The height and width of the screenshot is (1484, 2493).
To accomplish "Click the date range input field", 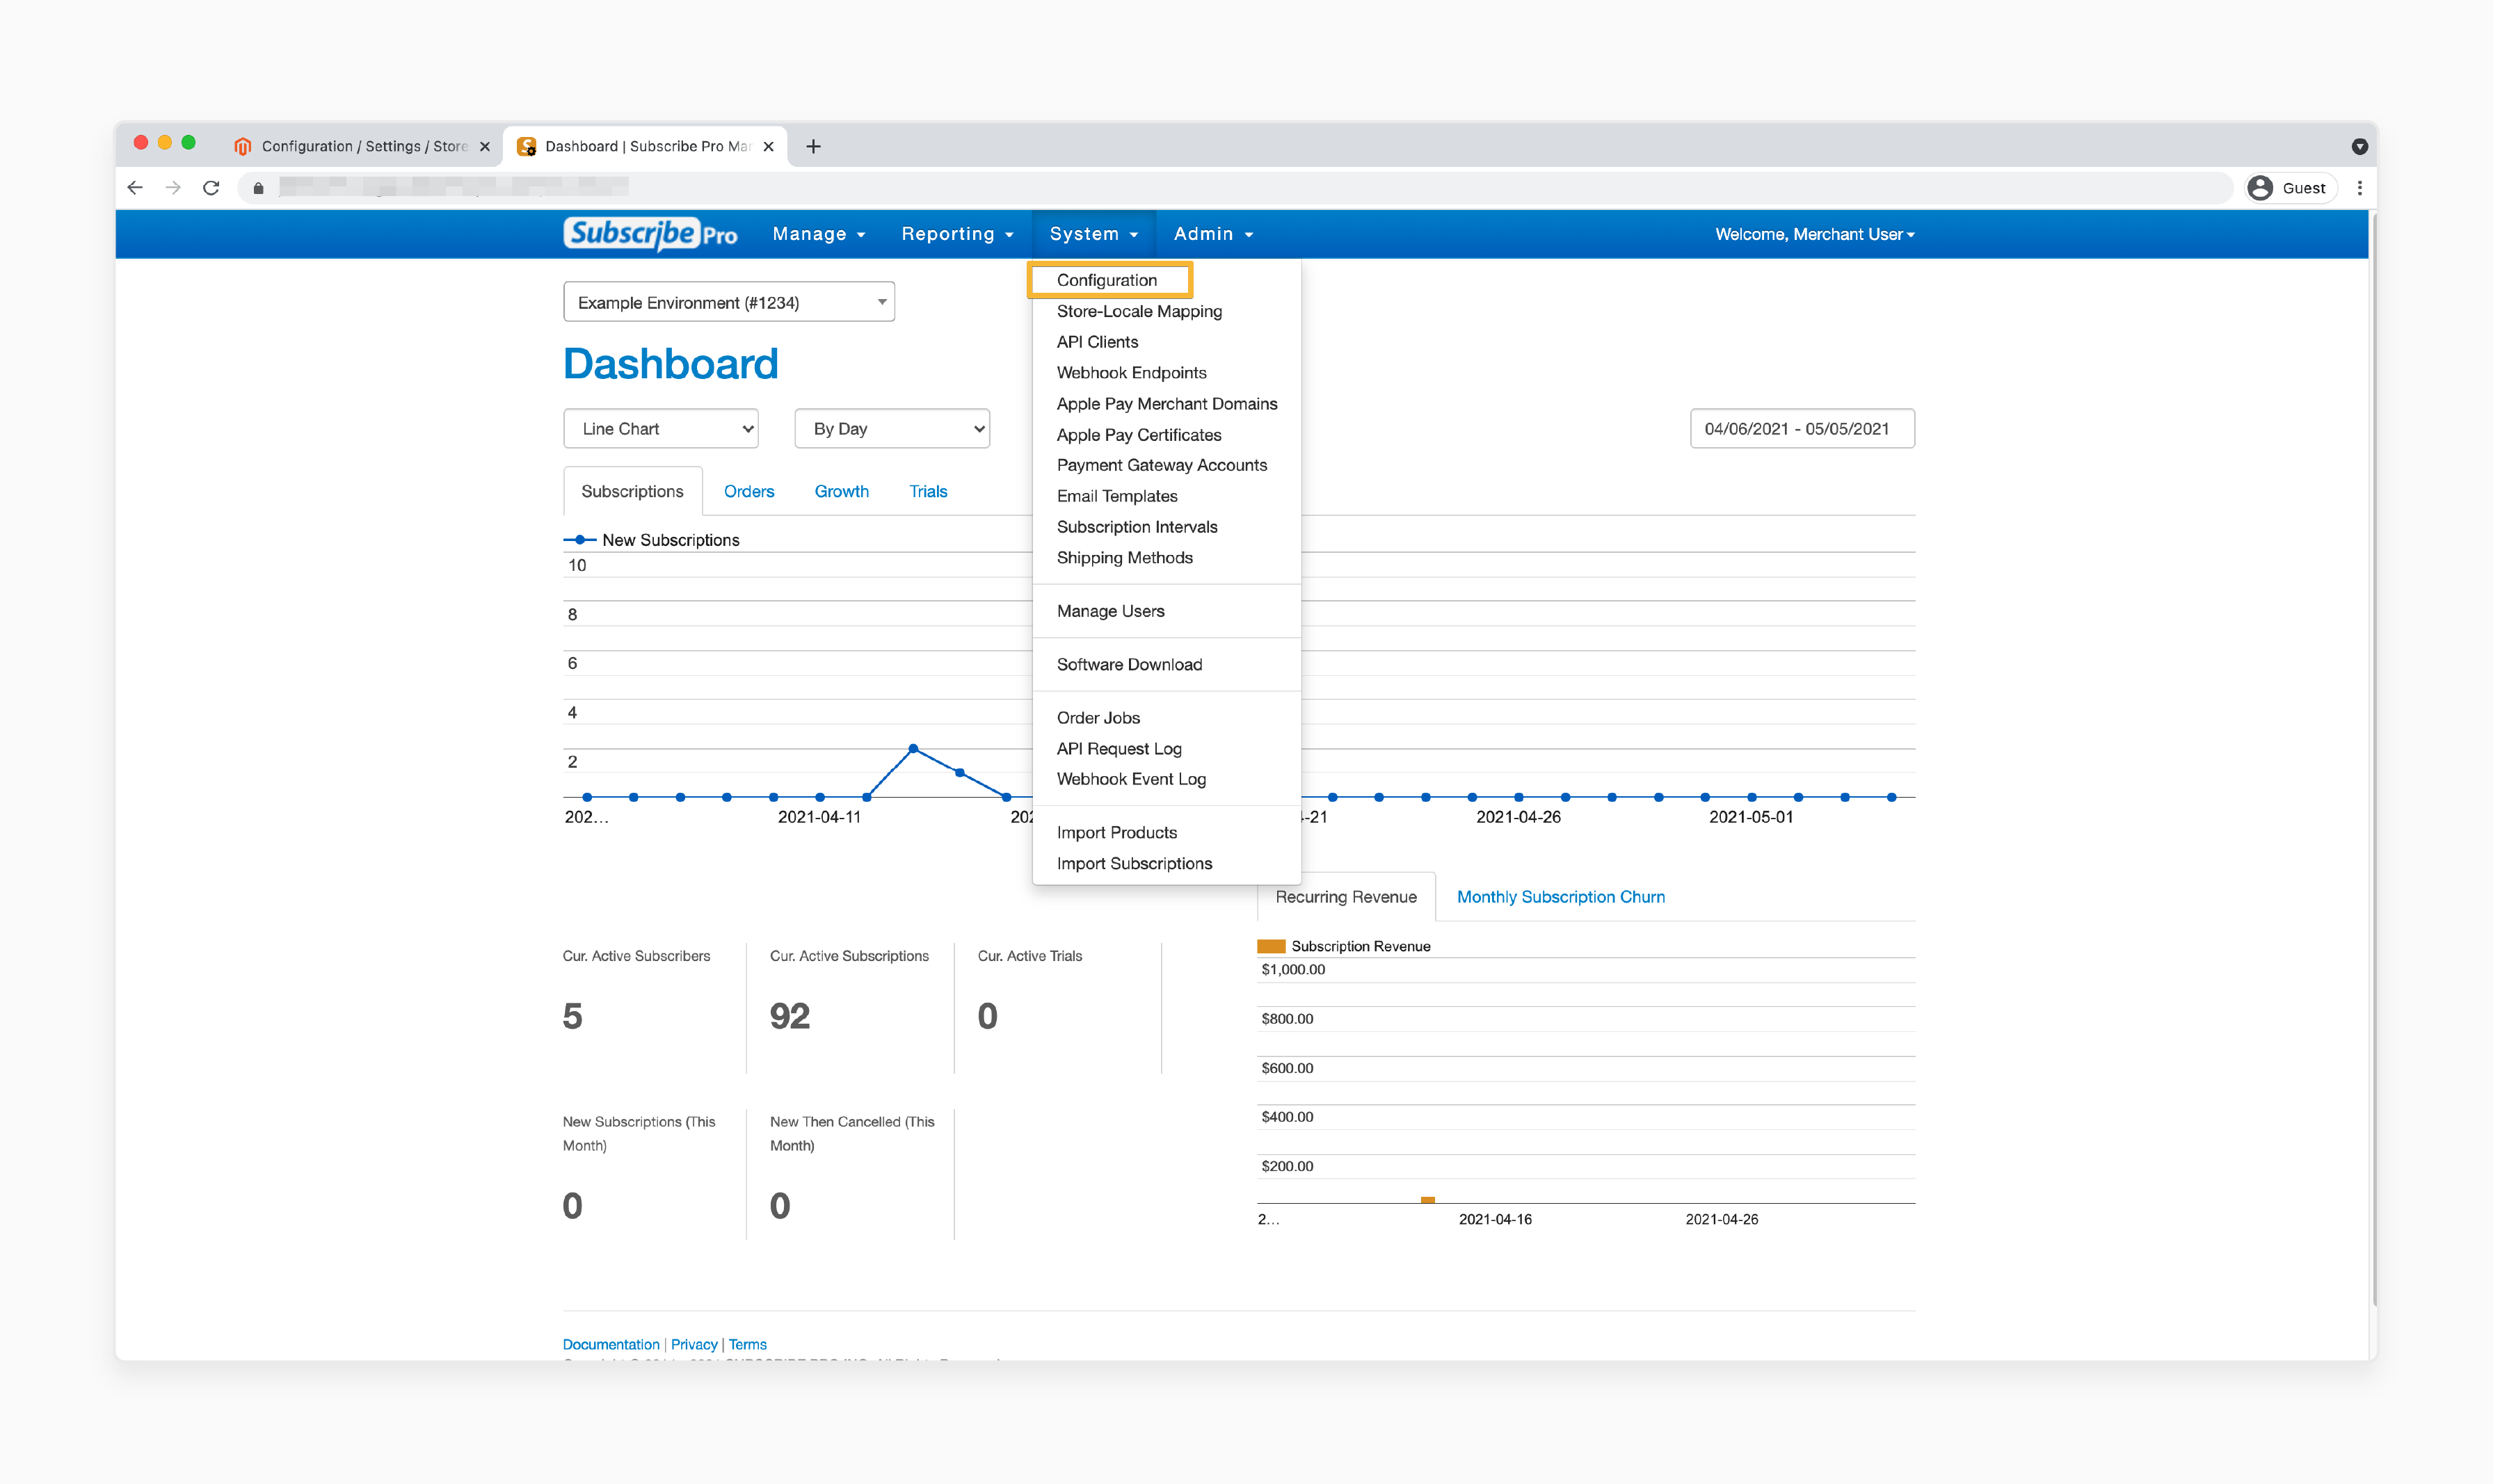I will (x=1797, y=429).
